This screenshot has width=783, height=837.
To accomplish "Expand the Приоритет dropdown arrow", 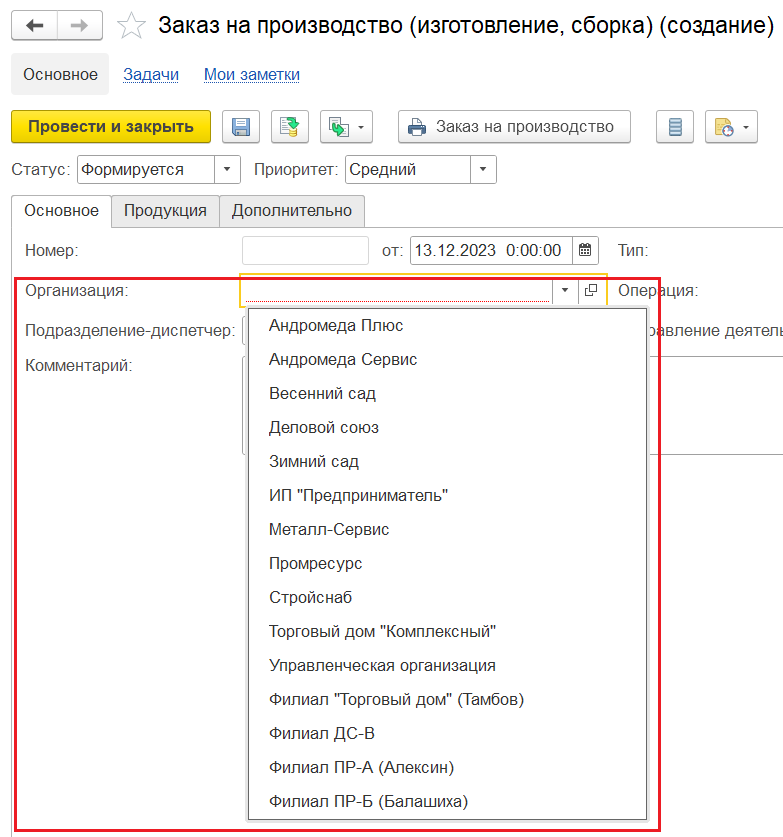I will (483, 169).
